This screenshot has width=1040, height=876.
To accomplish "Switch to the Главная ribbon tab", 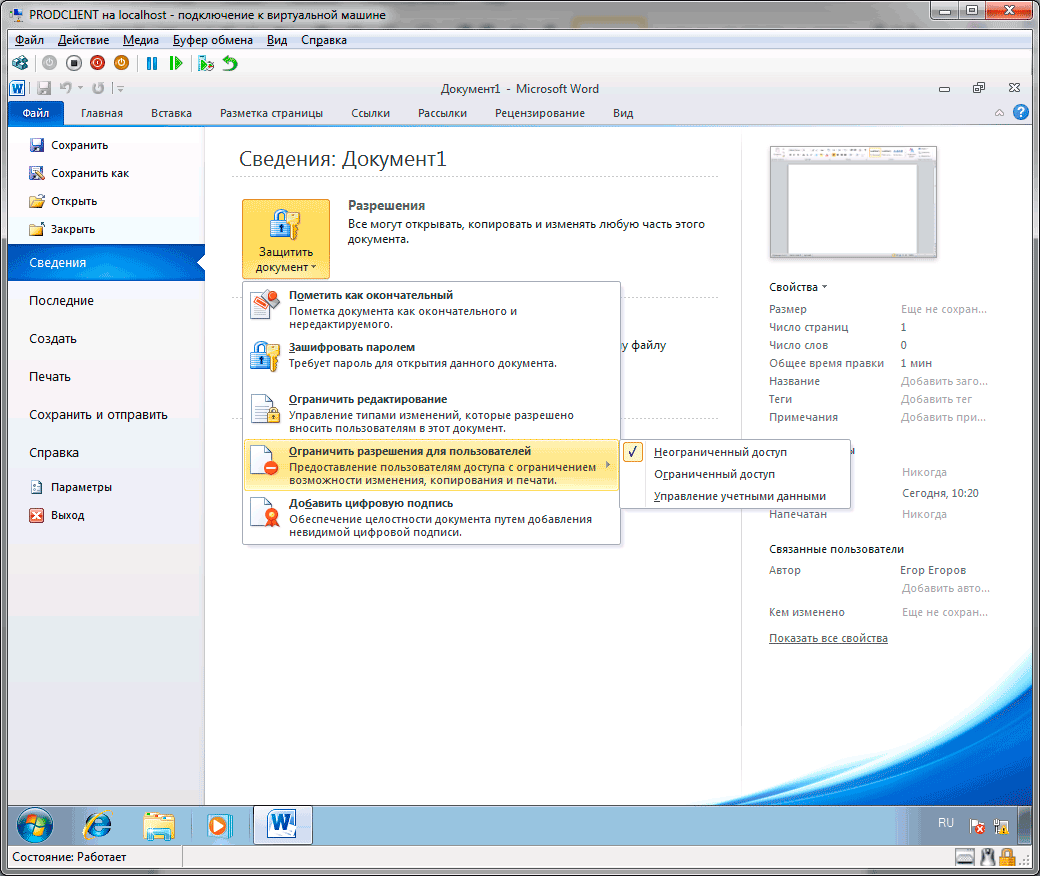I will 101,113.
